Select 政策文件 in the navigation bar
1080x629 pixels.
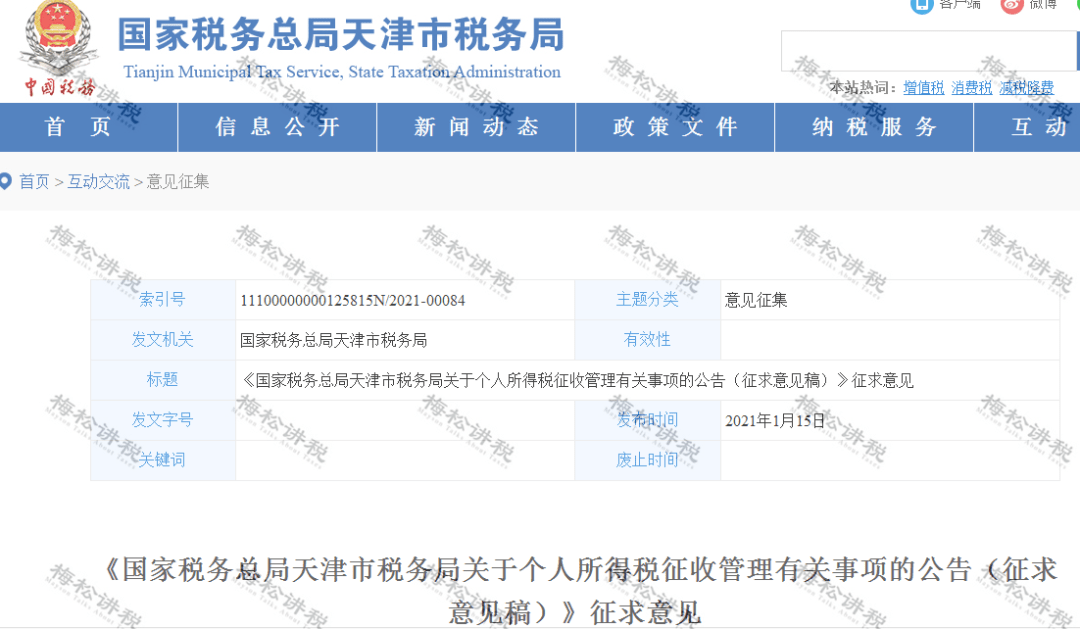coord(675,127)
